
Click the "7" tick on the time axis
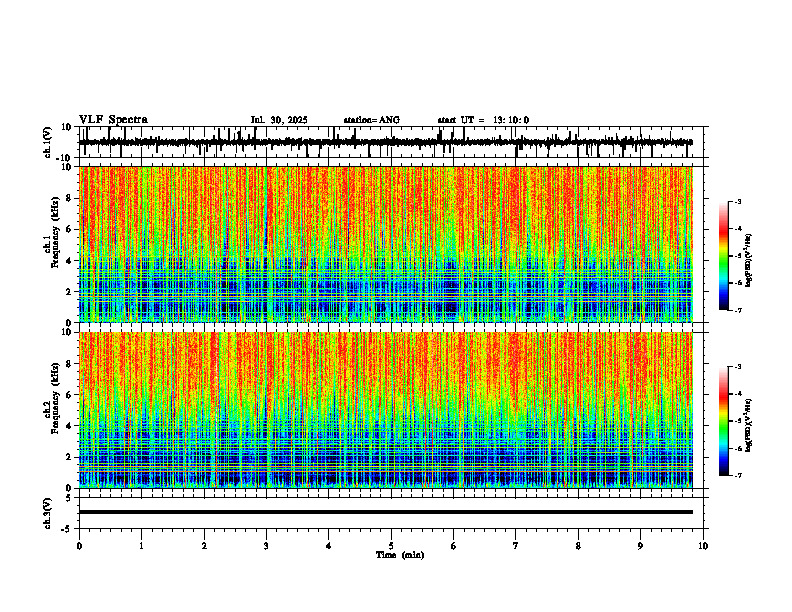pos(516,546)
